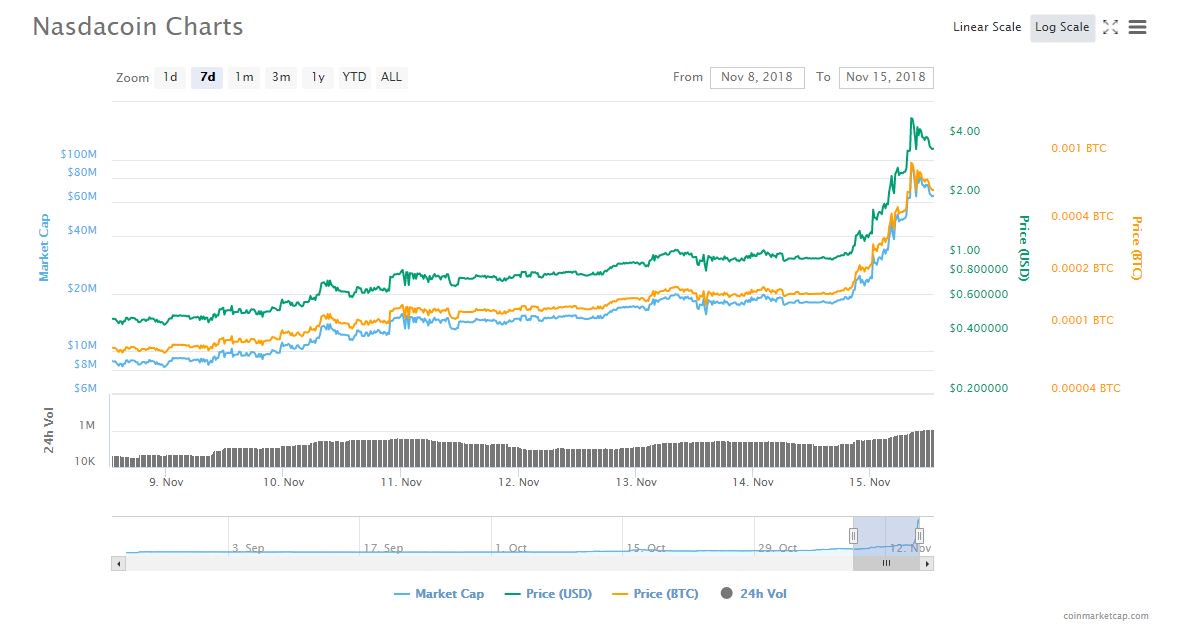Click the $2.00 price axis label
1187x633 pixels.
964,191
